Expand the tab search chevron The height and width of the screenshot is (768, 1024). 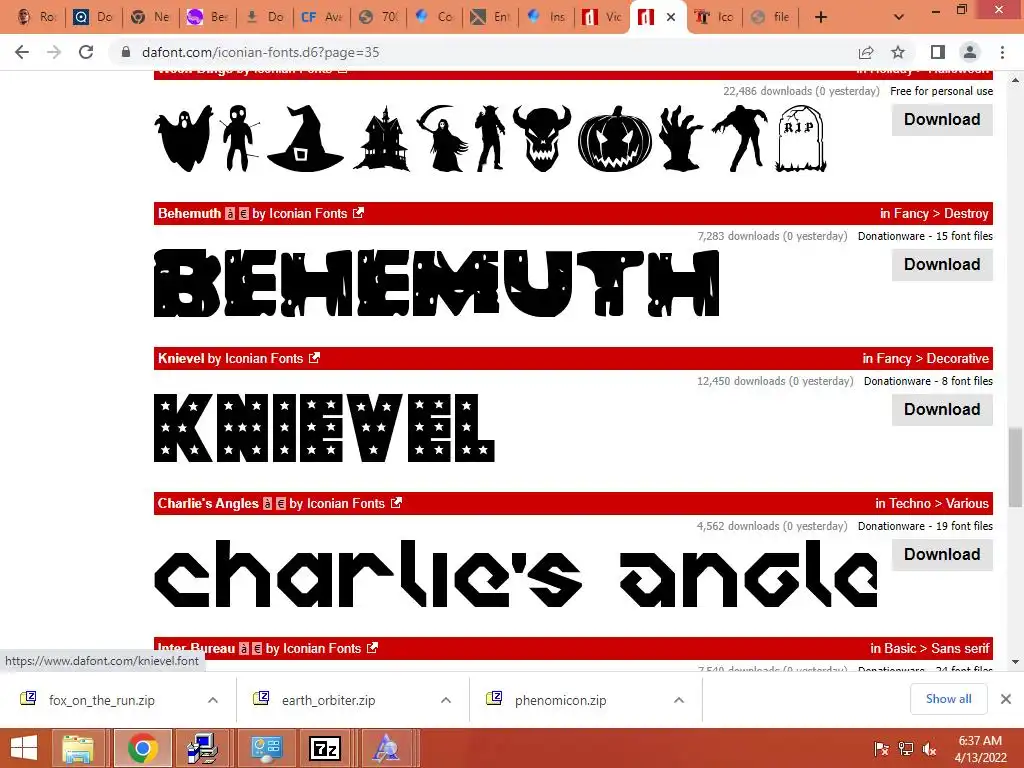click(x=899, y=18)
